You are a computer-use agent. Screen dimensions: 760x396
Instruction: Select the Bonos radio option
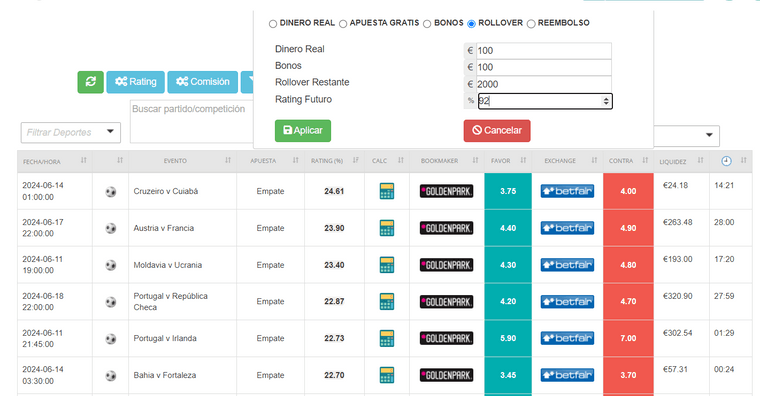(427, 24)
